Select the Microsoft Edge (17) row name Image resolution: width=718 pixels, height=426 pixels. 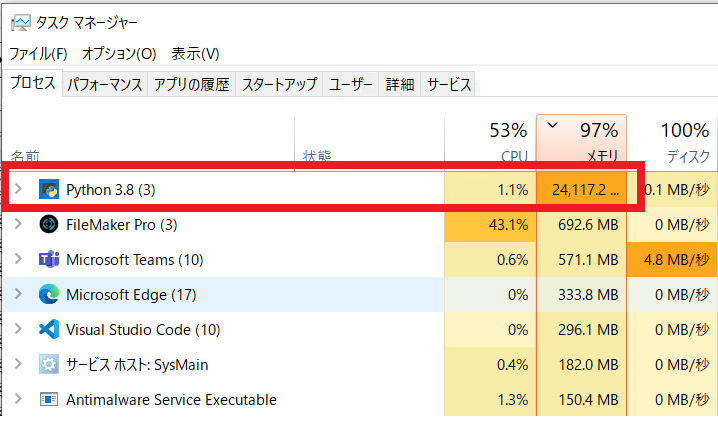pyautogui.click(x=131, y=295)
